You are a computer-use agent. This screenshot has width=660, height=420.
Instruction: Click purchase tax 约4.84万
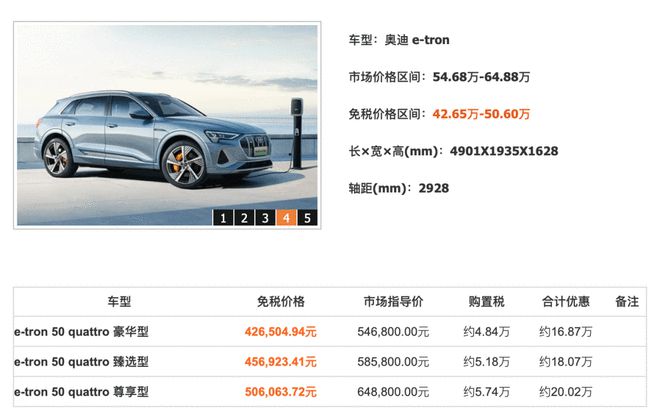click(x=487, y=332)
